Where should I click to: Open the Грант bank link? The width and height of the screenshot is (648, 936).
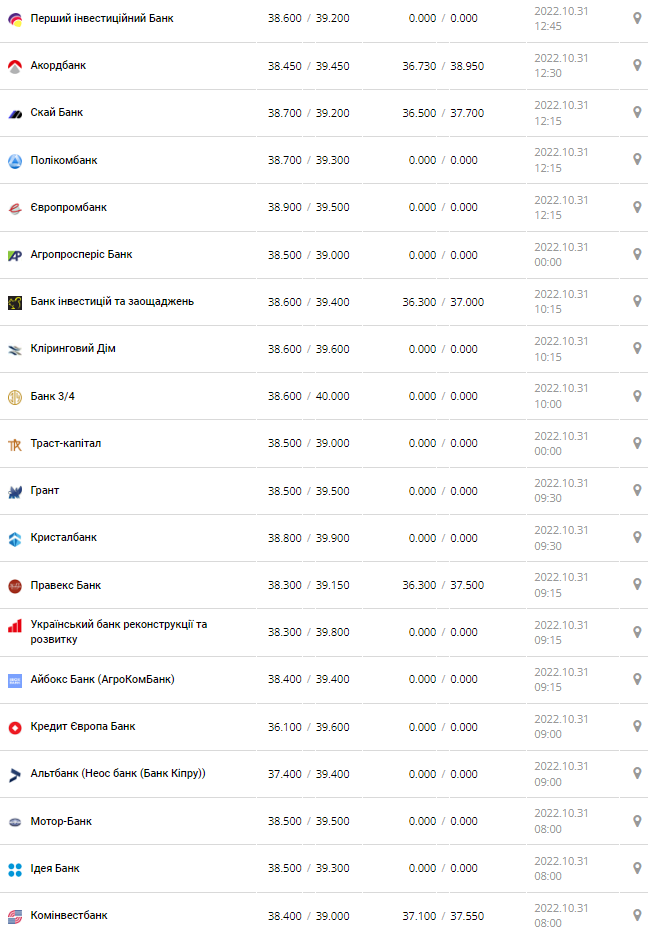45,490
